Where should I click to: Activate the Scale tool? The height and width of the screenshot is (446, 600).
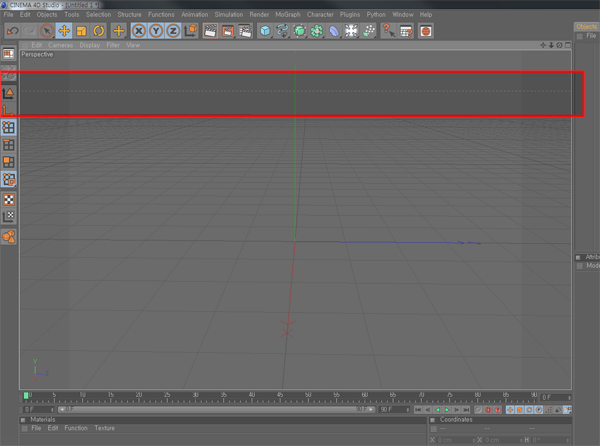[81, 31]
